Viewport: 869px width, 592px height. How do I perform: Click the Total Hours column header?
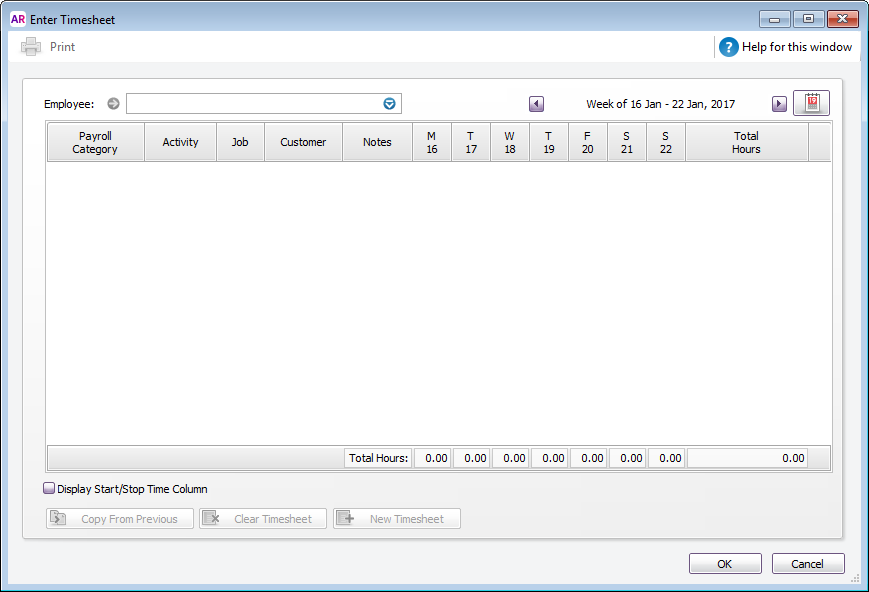click(746, 142)
